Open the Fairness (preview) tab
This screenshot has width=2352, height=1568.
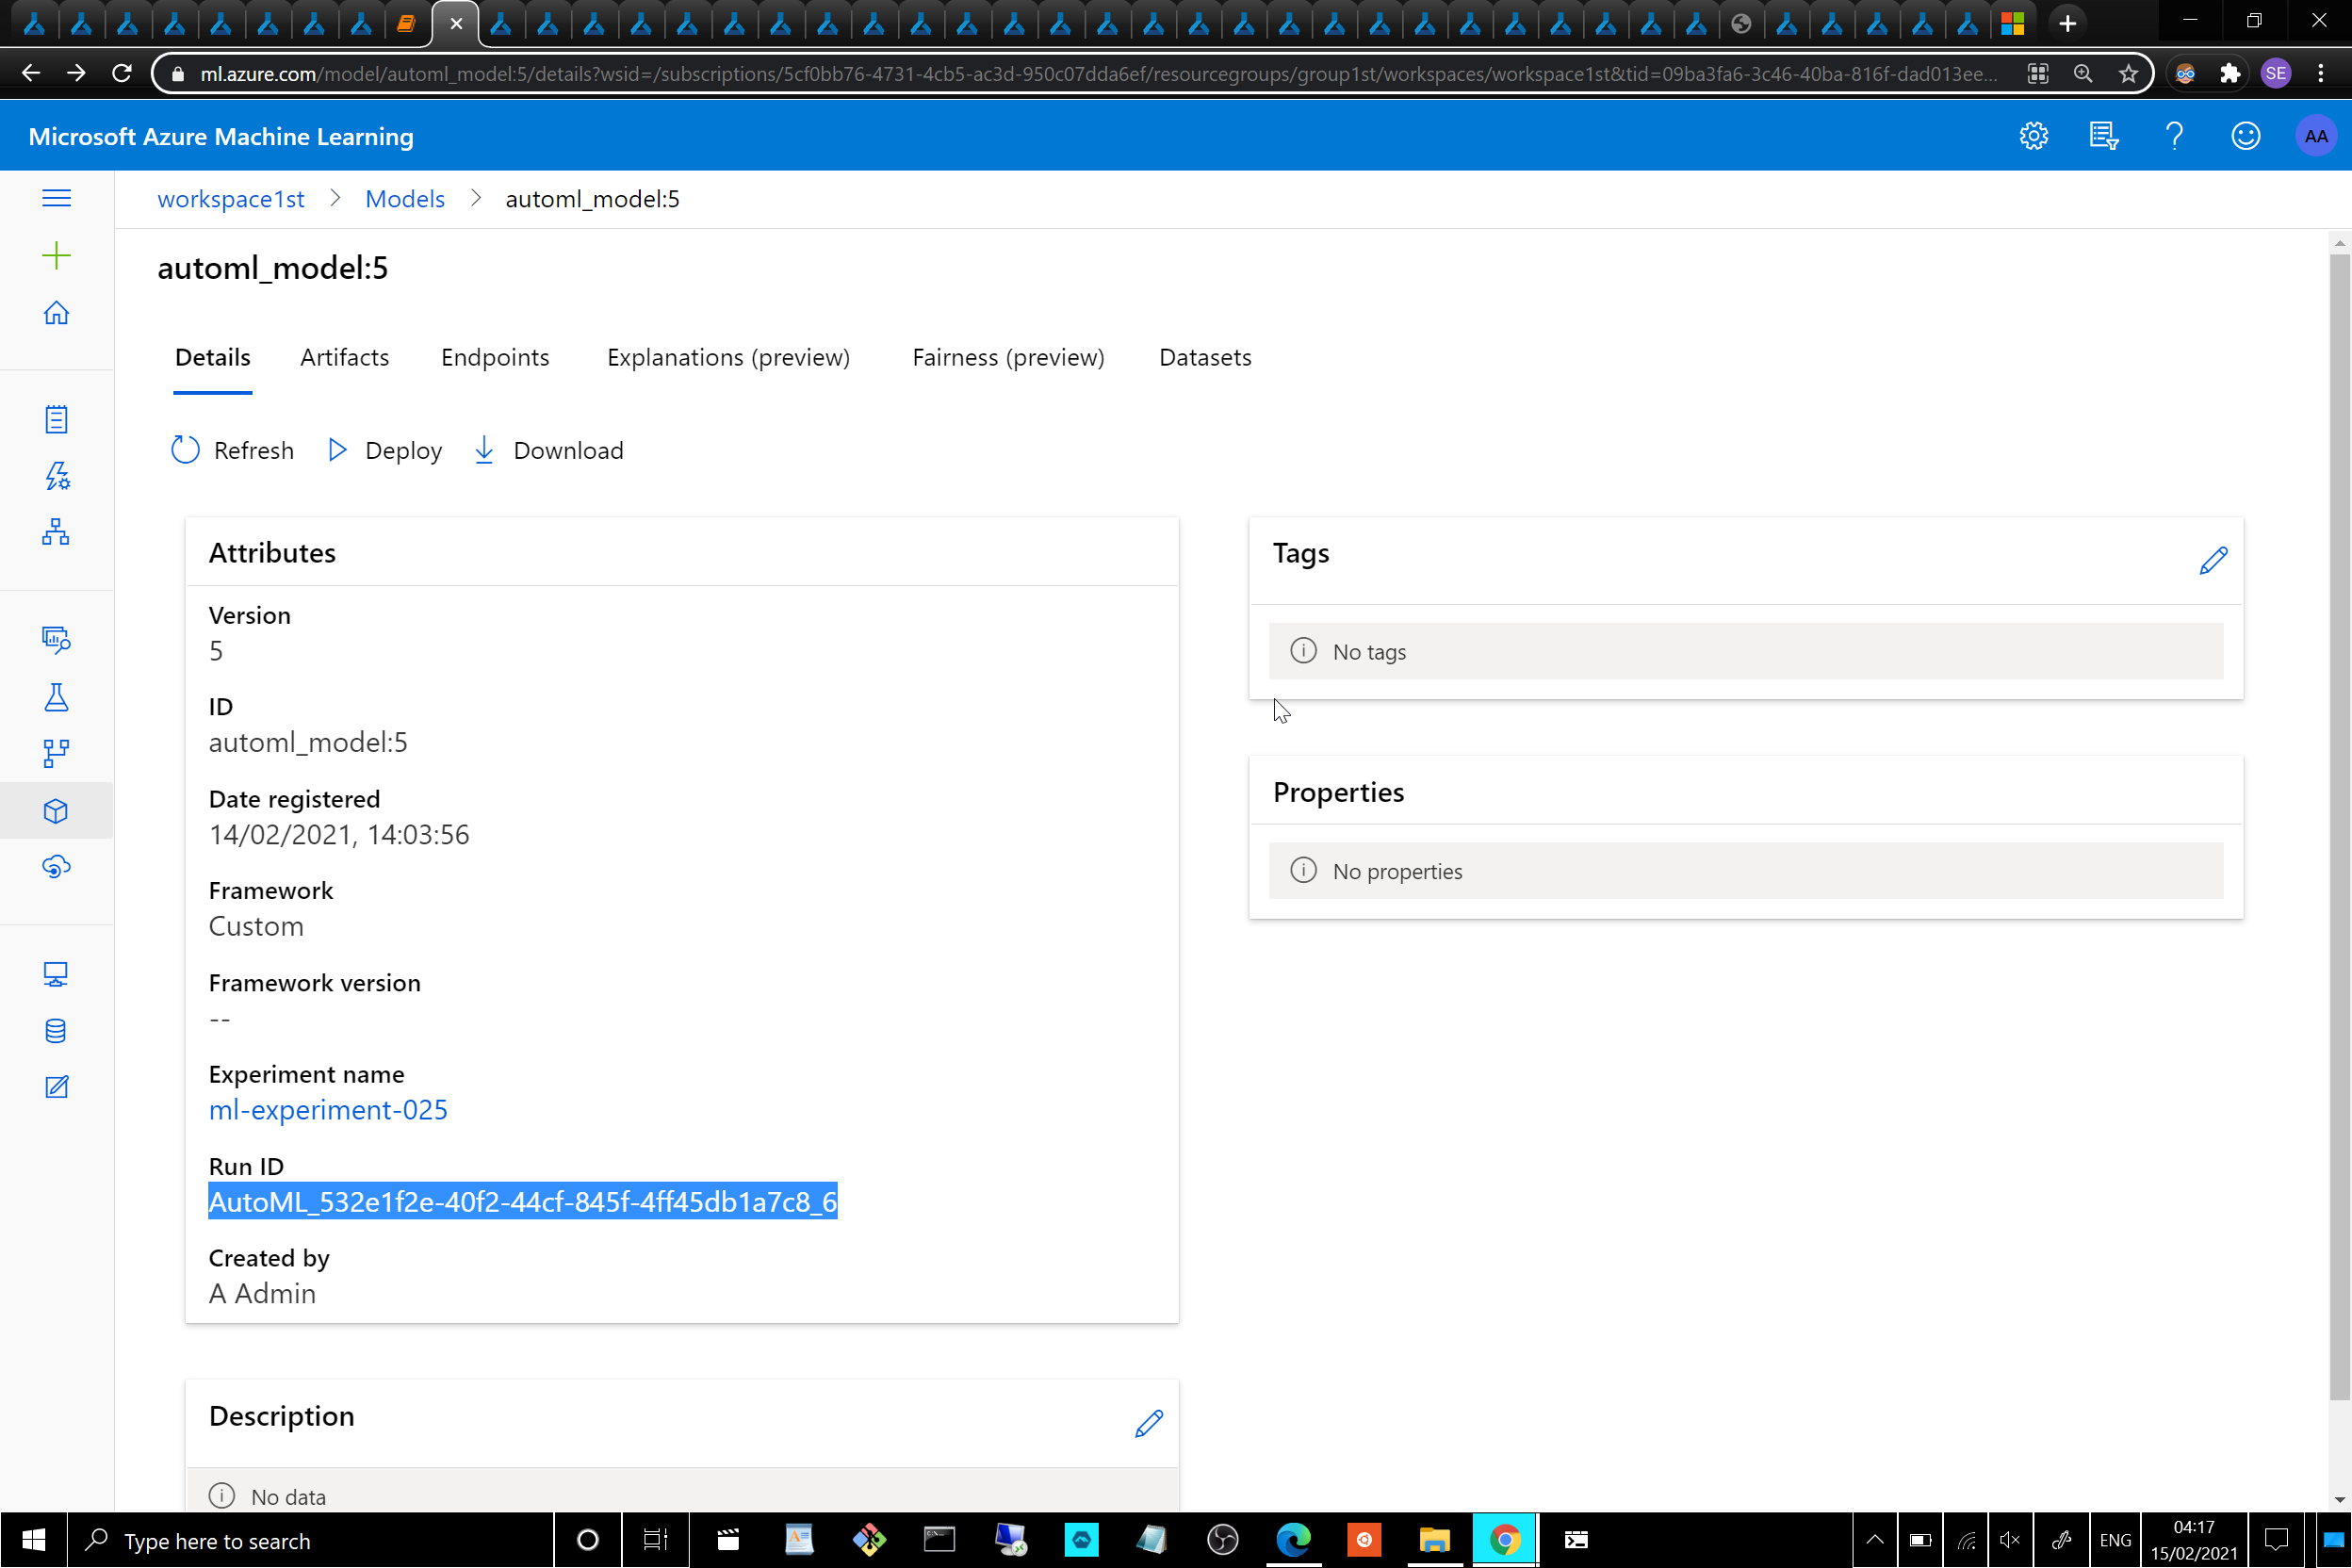click(x=1008, y=357)
